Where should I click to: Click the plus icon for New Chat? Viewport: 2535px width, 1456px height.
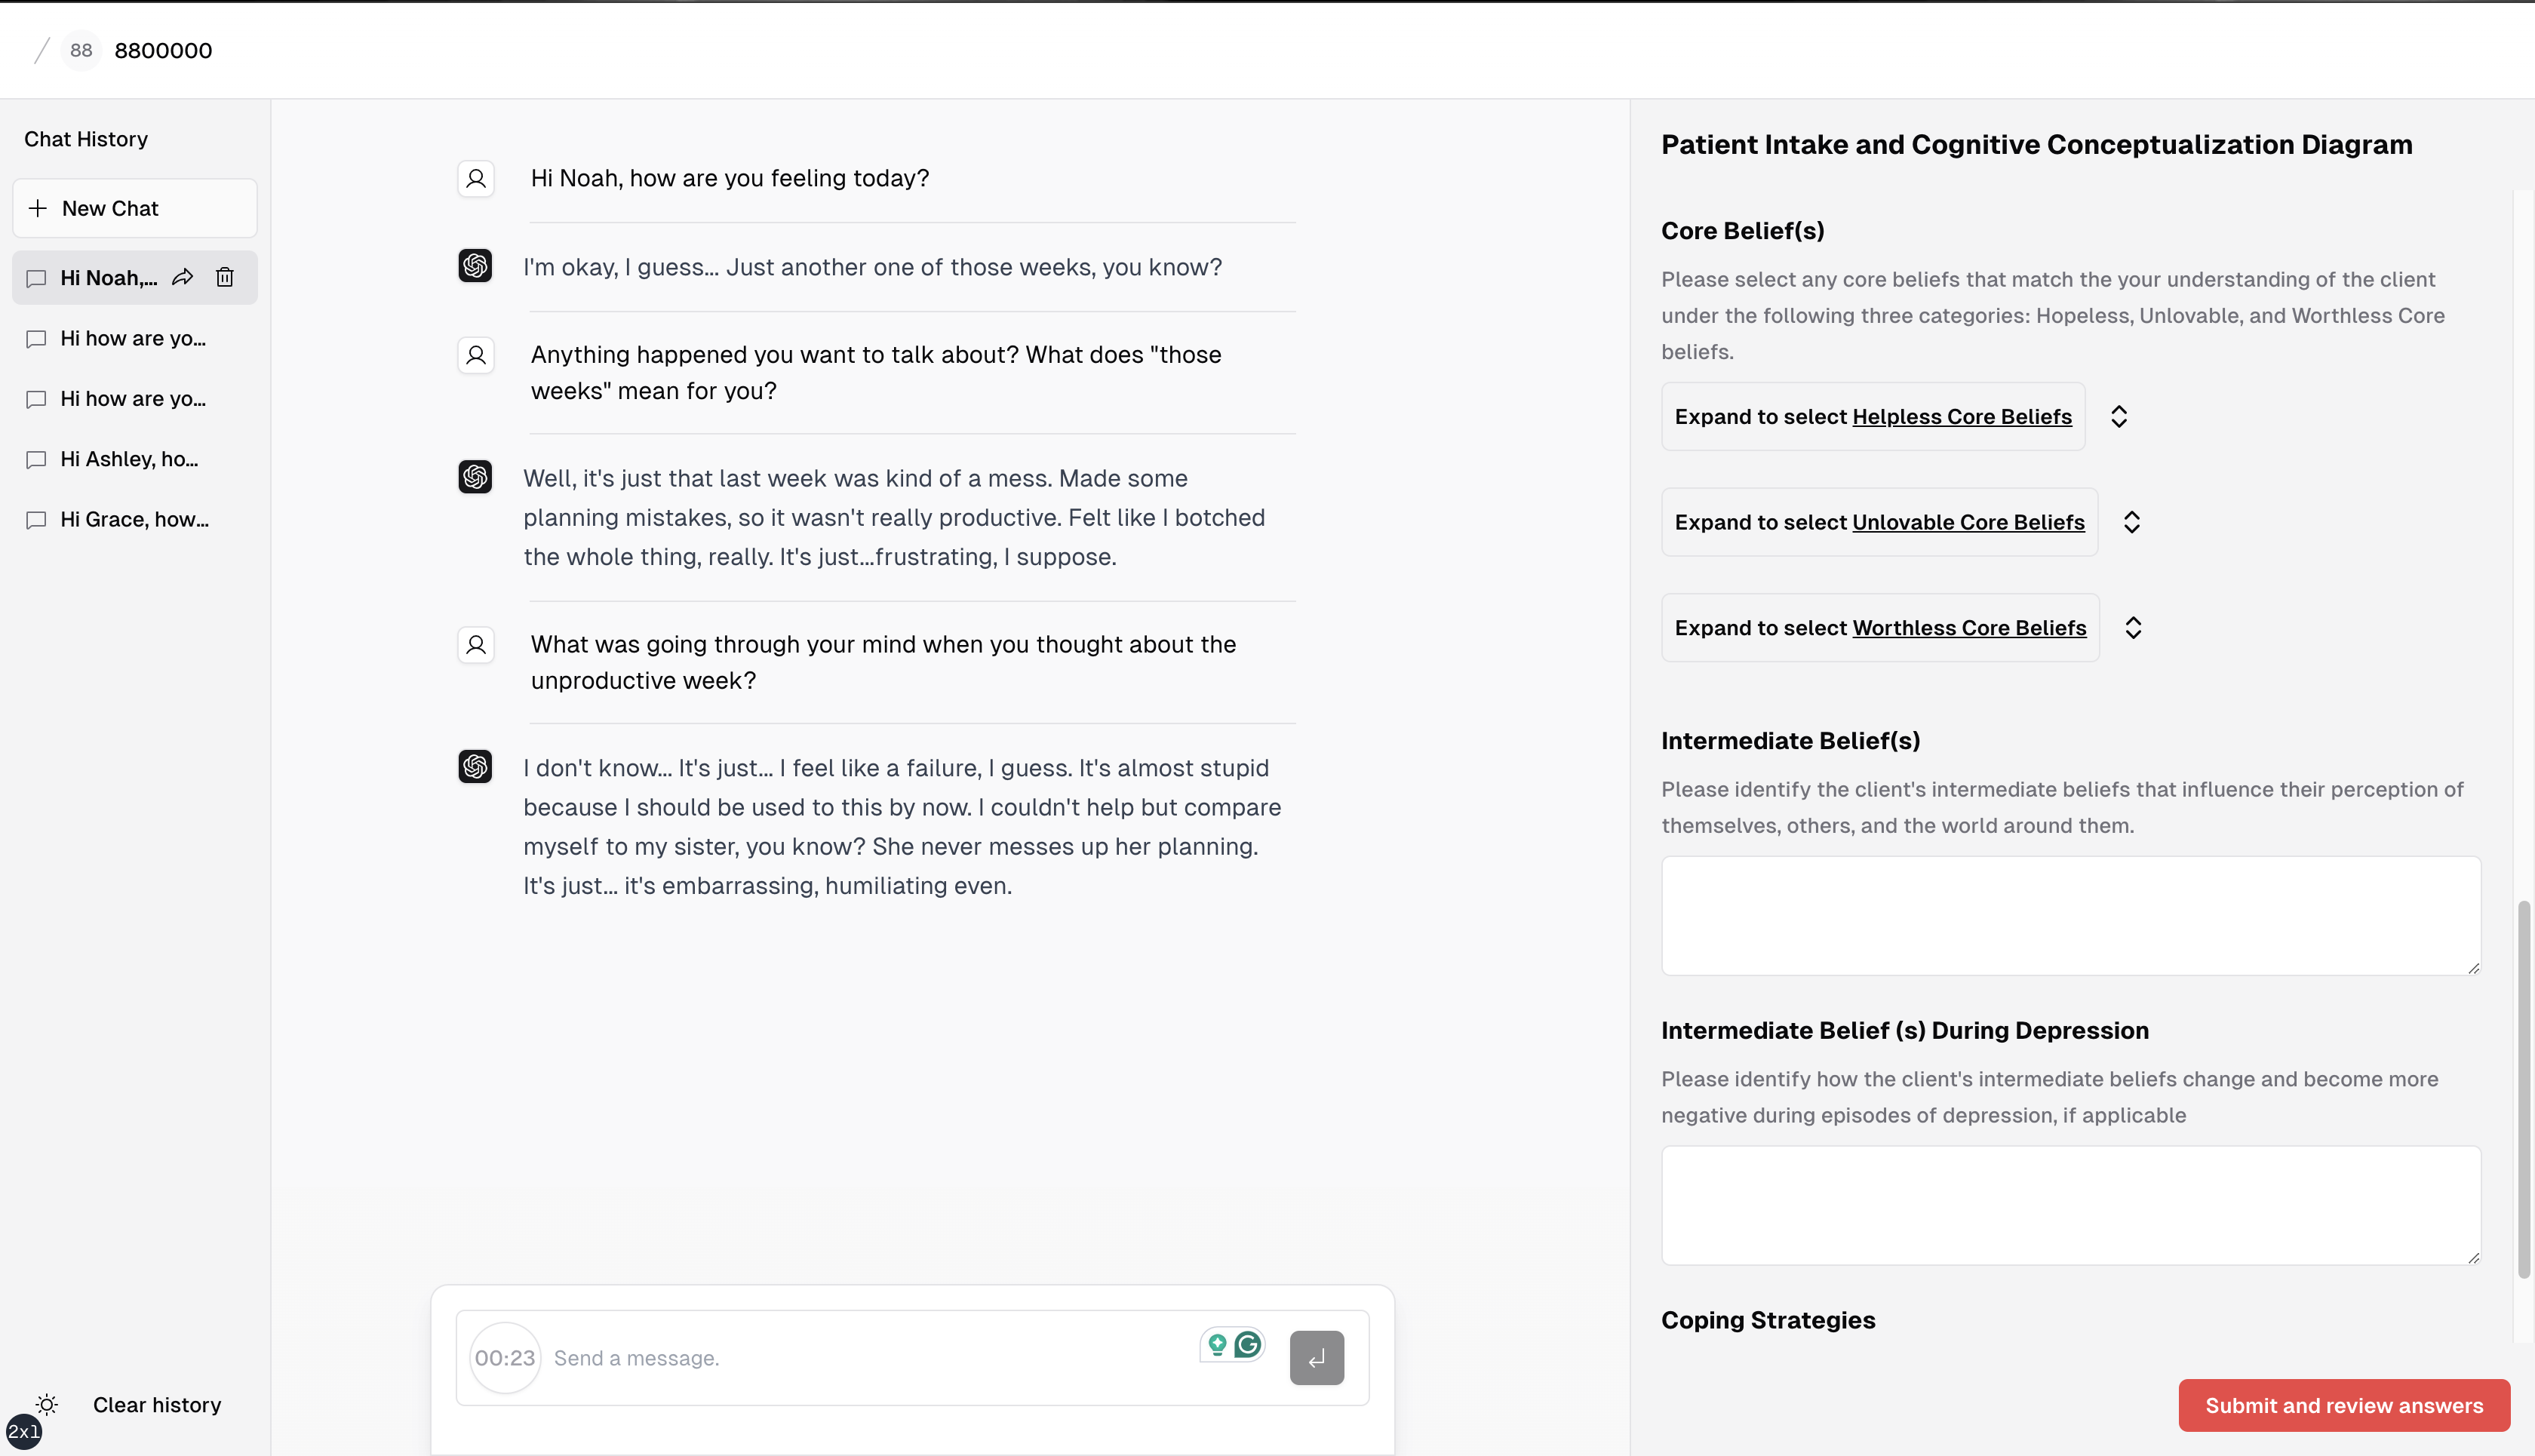38,208
